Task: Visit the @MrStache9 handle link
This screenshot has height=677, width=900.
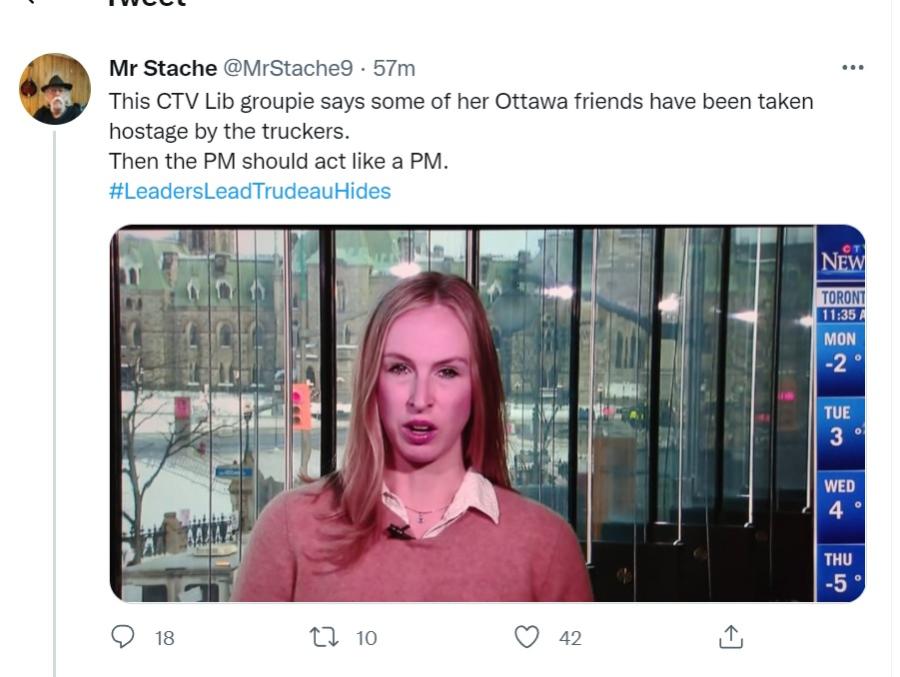Action: coord(287,68)
